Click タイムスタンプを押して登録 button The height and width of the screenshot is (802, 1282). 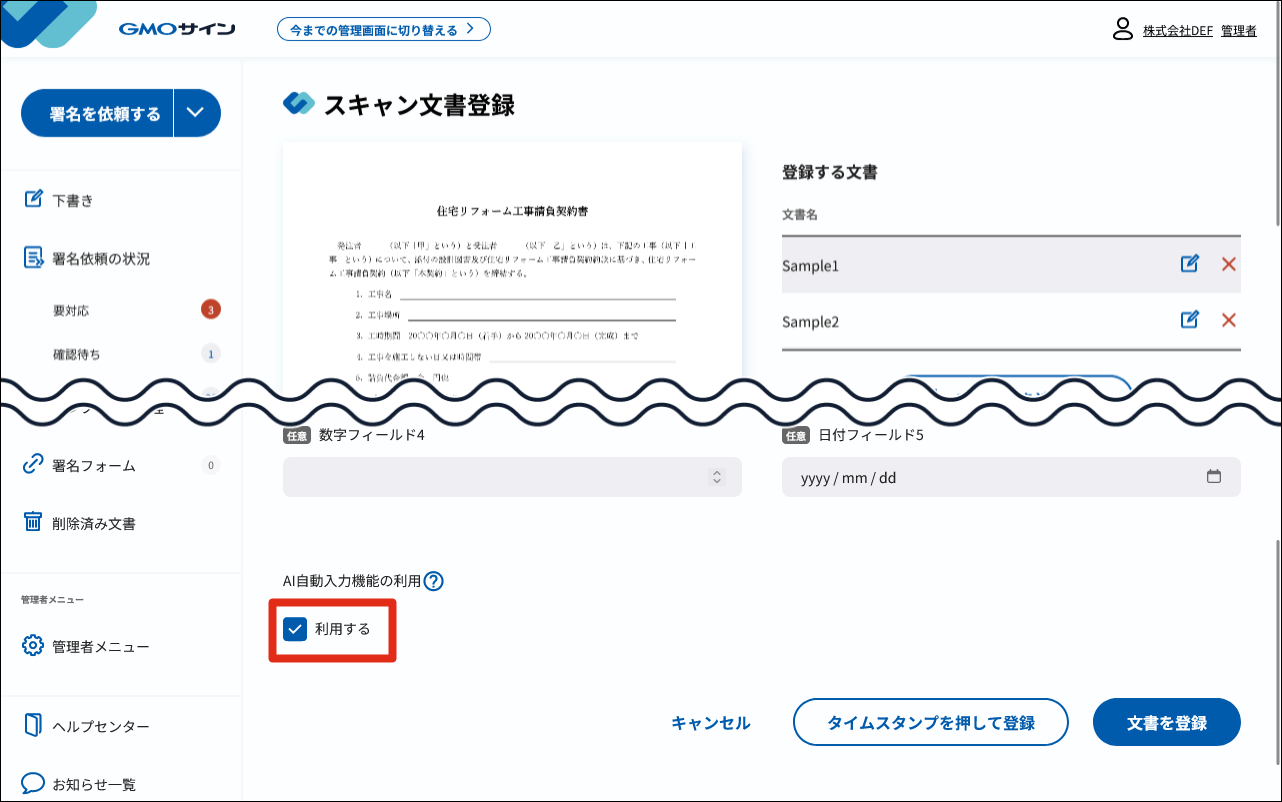pos(930,722)
